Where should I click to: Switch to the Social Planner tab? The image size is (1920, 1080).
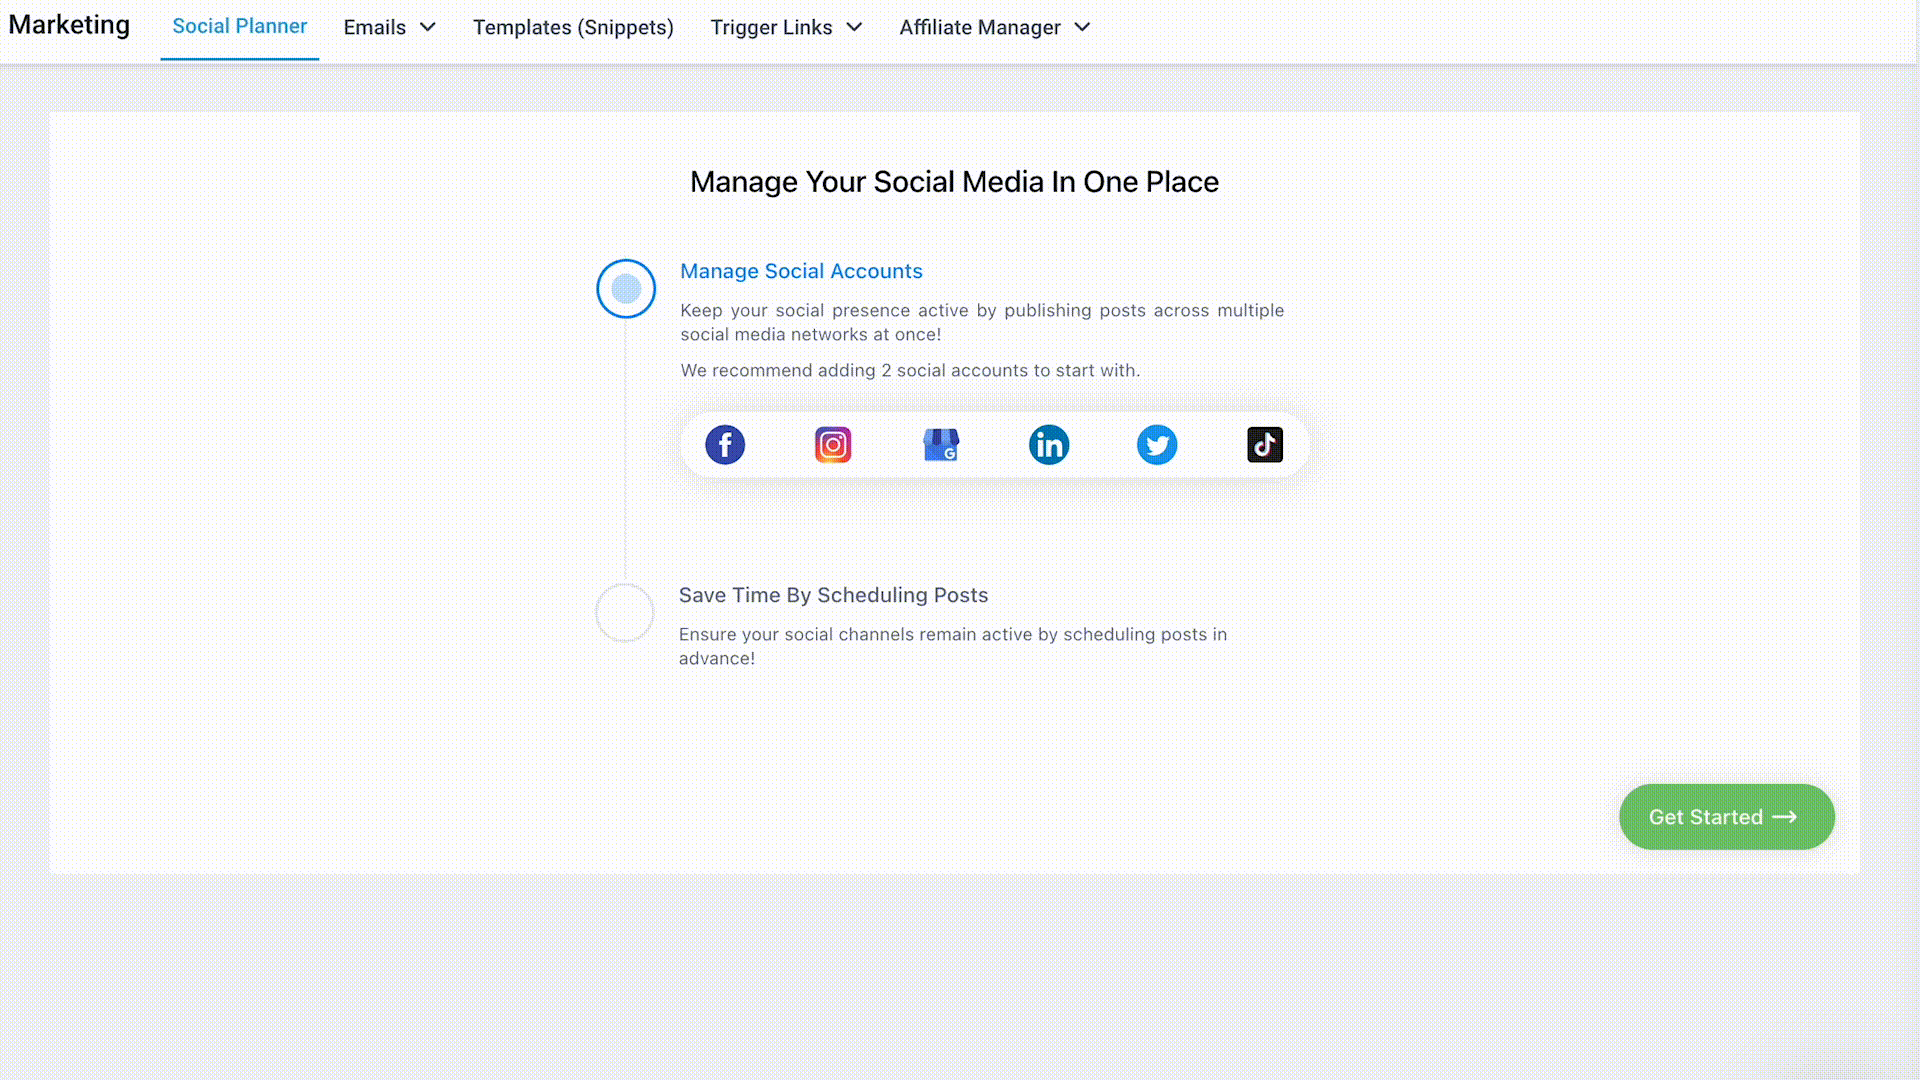239,27
